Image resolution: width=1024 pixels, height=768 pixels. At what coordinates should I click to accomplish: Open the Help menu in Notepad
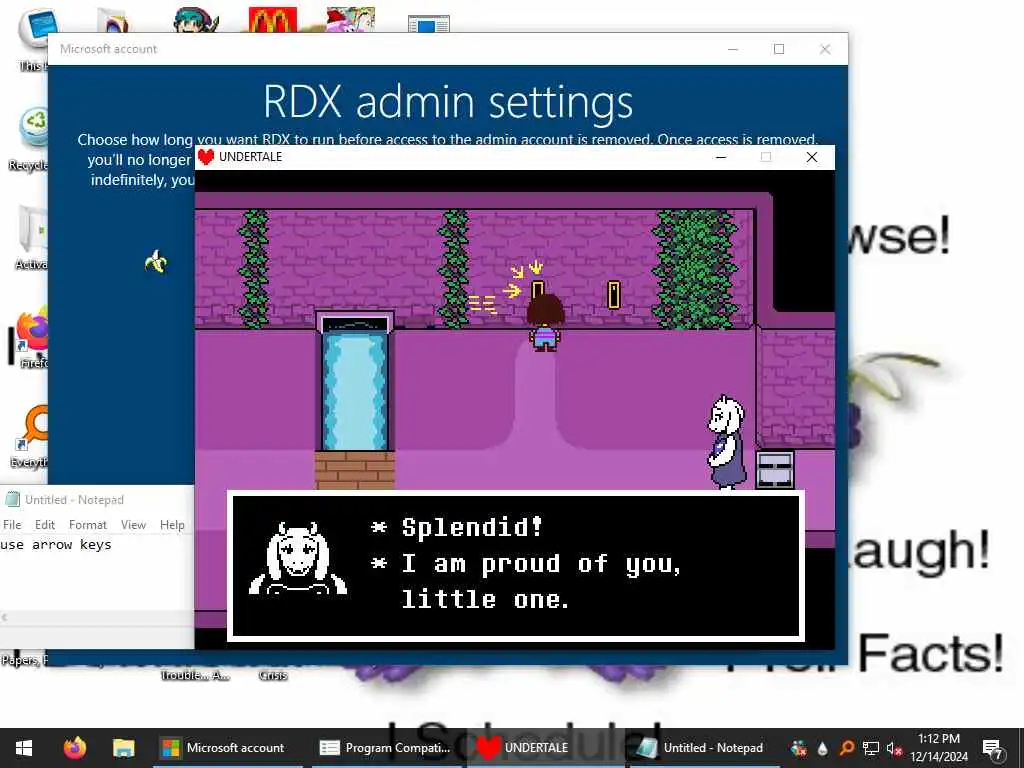pyautogui.click(x=172, y=525)
